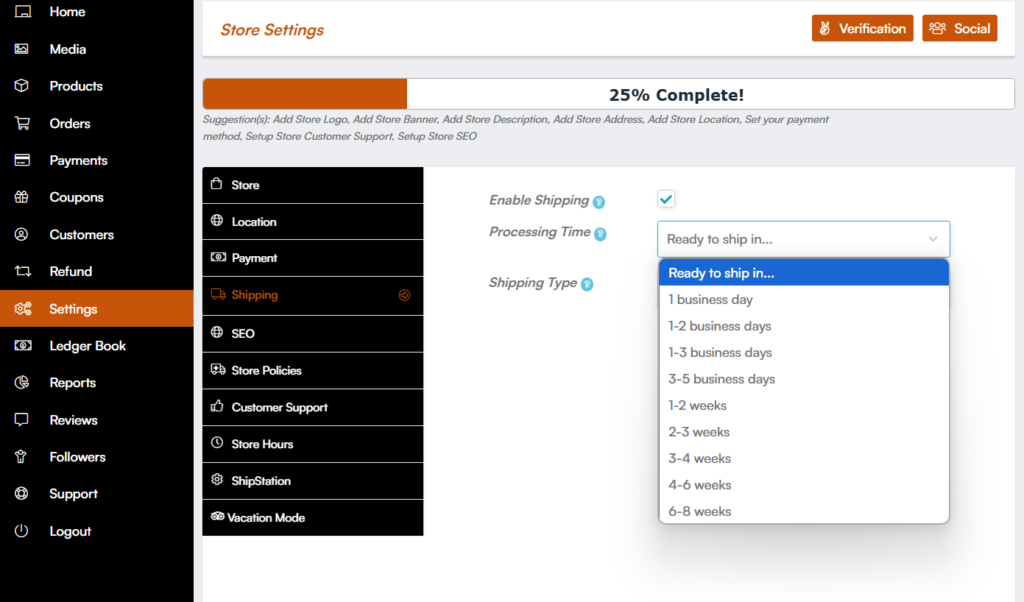Click the 25% Complete progress bar
Screen dimensions: 1024x602
point(608,95)
